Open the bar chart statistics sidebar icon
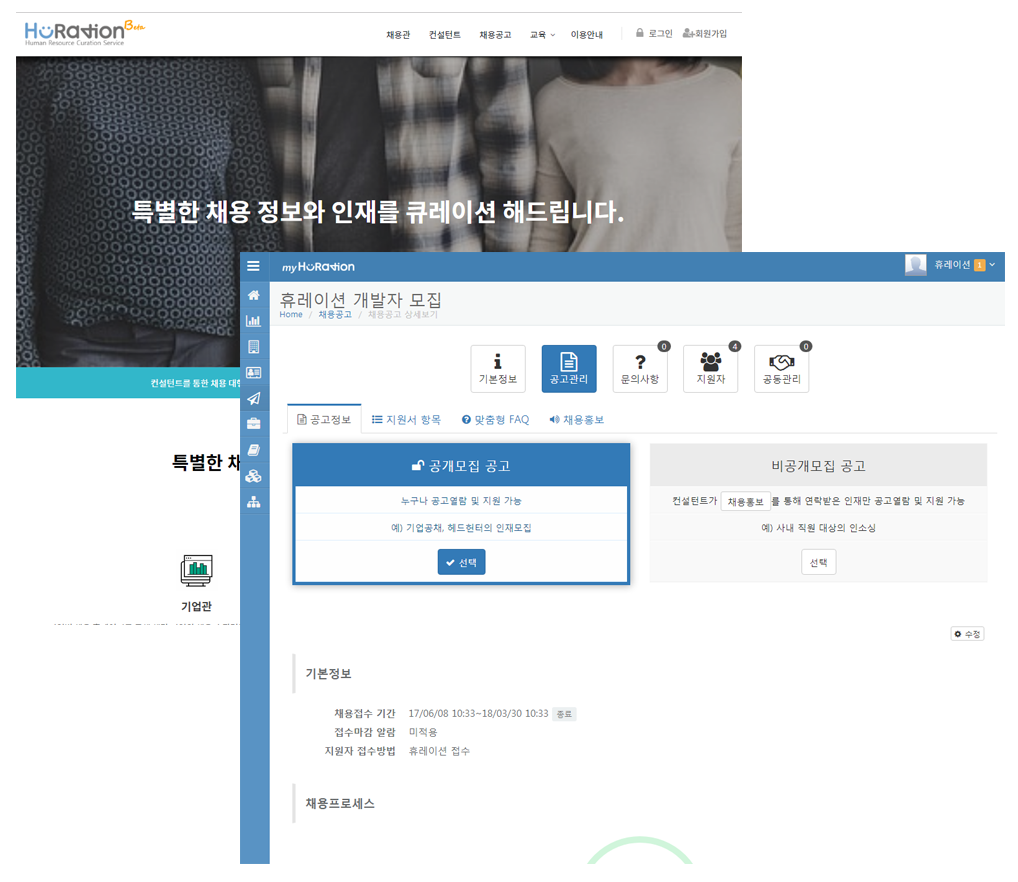This screenshot has width=1018, height=882. pos(254,321)
